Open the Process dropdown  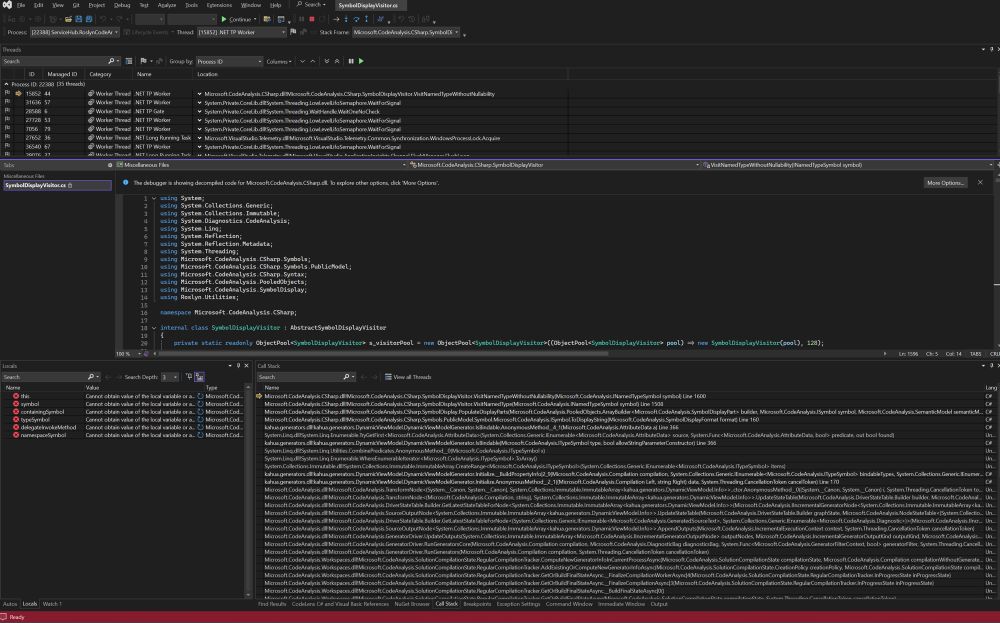click(75, 32)
